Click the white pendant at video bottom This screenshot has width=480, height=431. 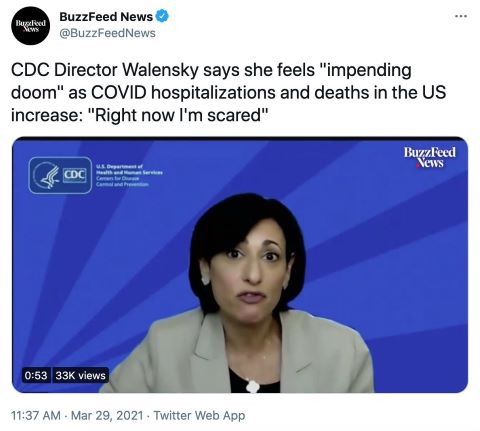[253, 386]
